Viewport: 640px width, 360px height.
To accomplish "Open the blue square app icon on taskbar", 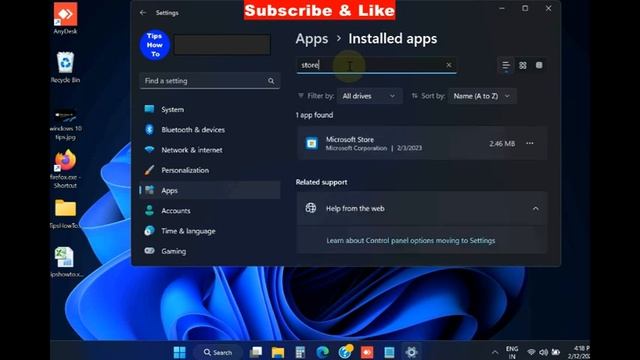I will [389, 352].
